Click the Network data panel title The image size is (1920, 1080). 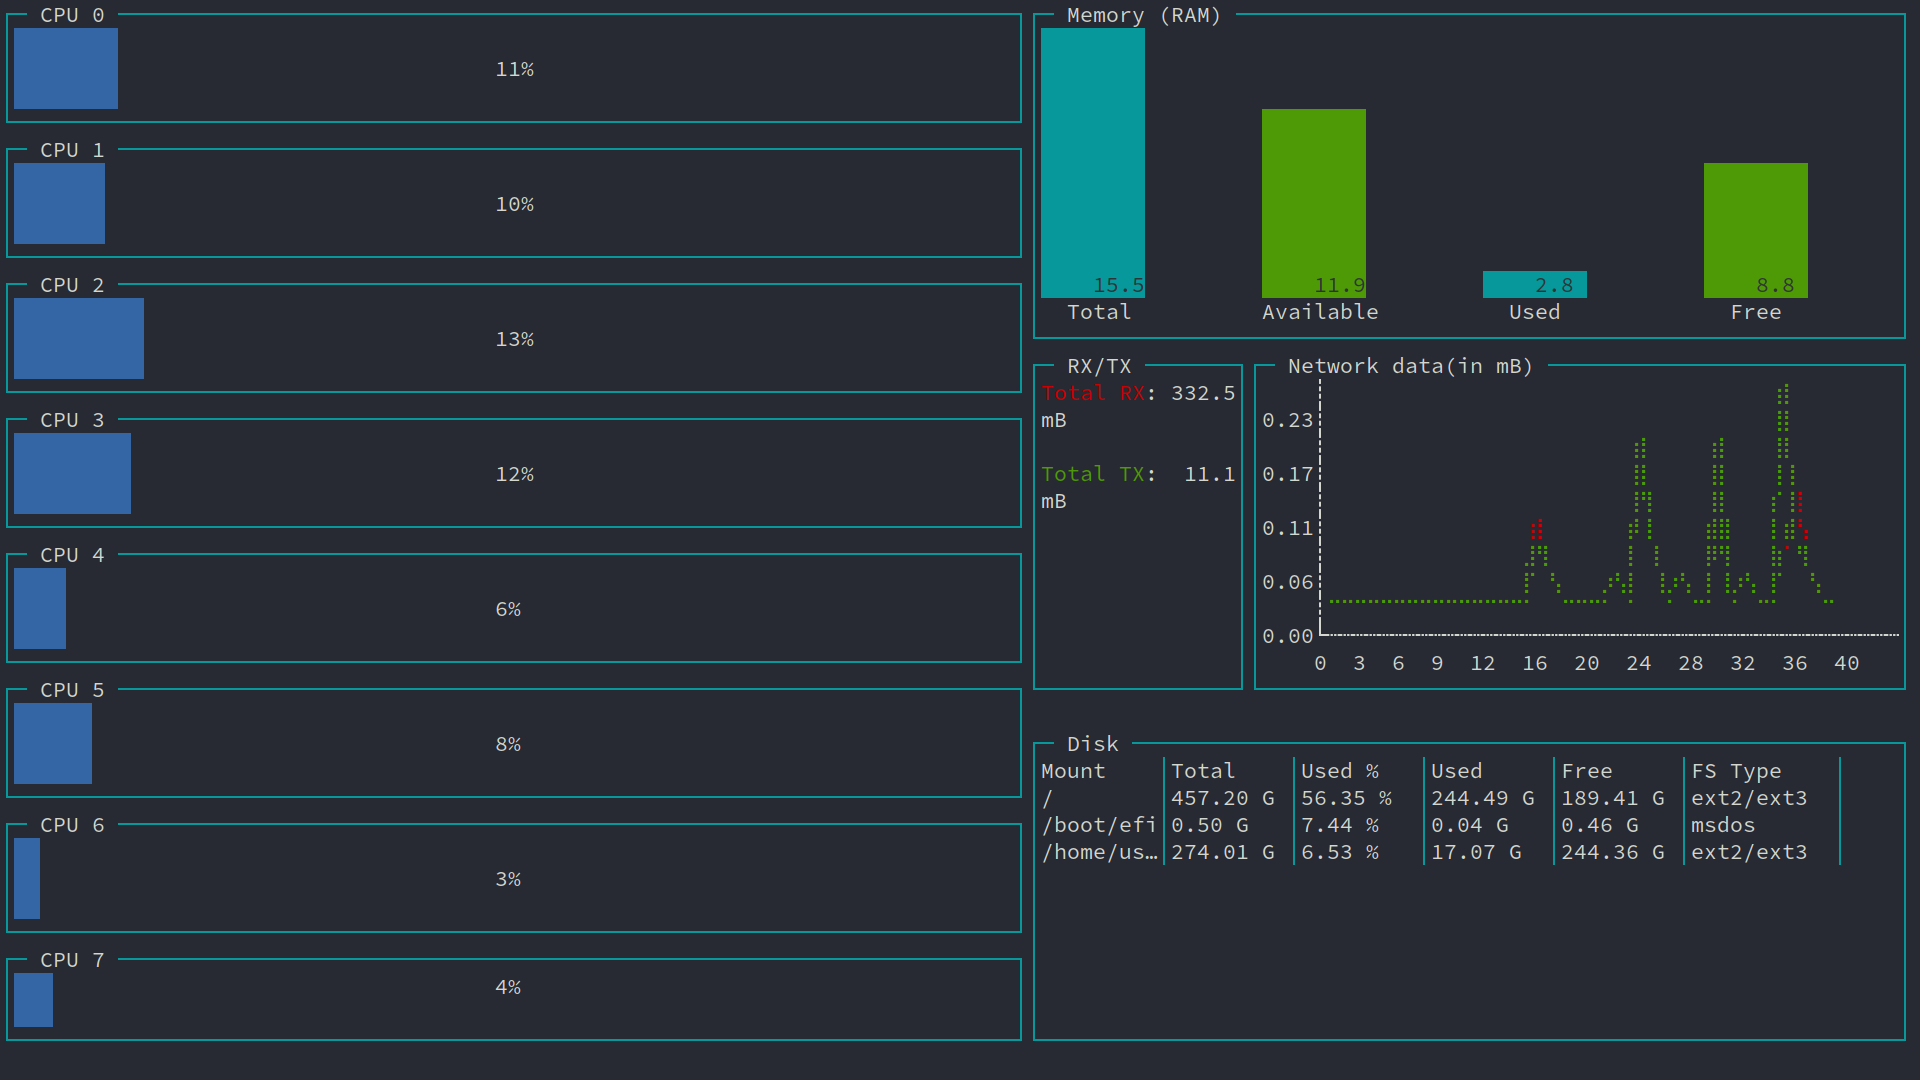coord(1410,366)
